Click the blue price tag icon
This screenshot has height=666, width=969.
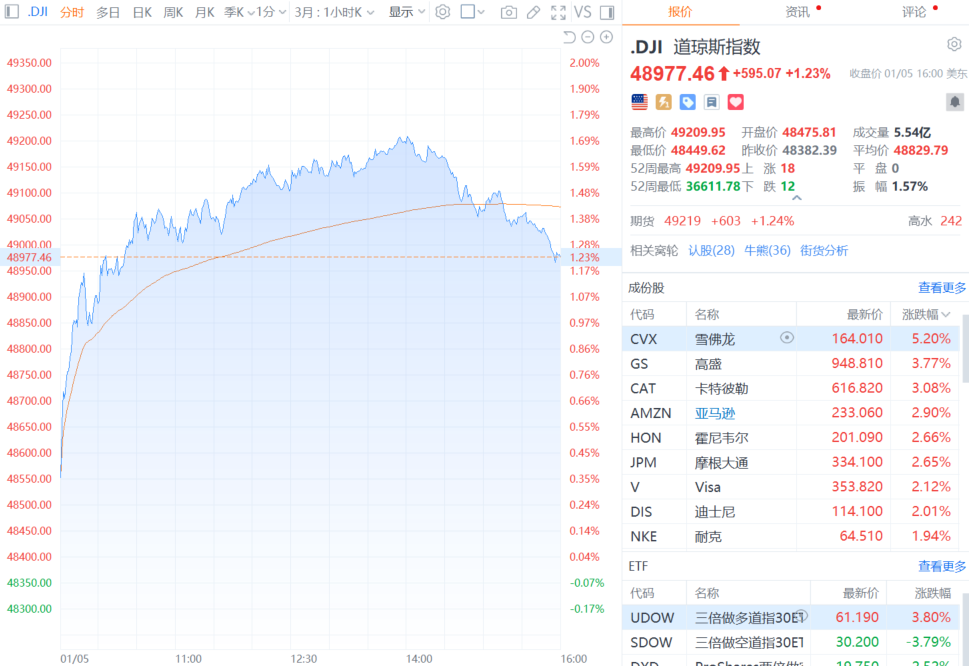click(x=687, y=102)
